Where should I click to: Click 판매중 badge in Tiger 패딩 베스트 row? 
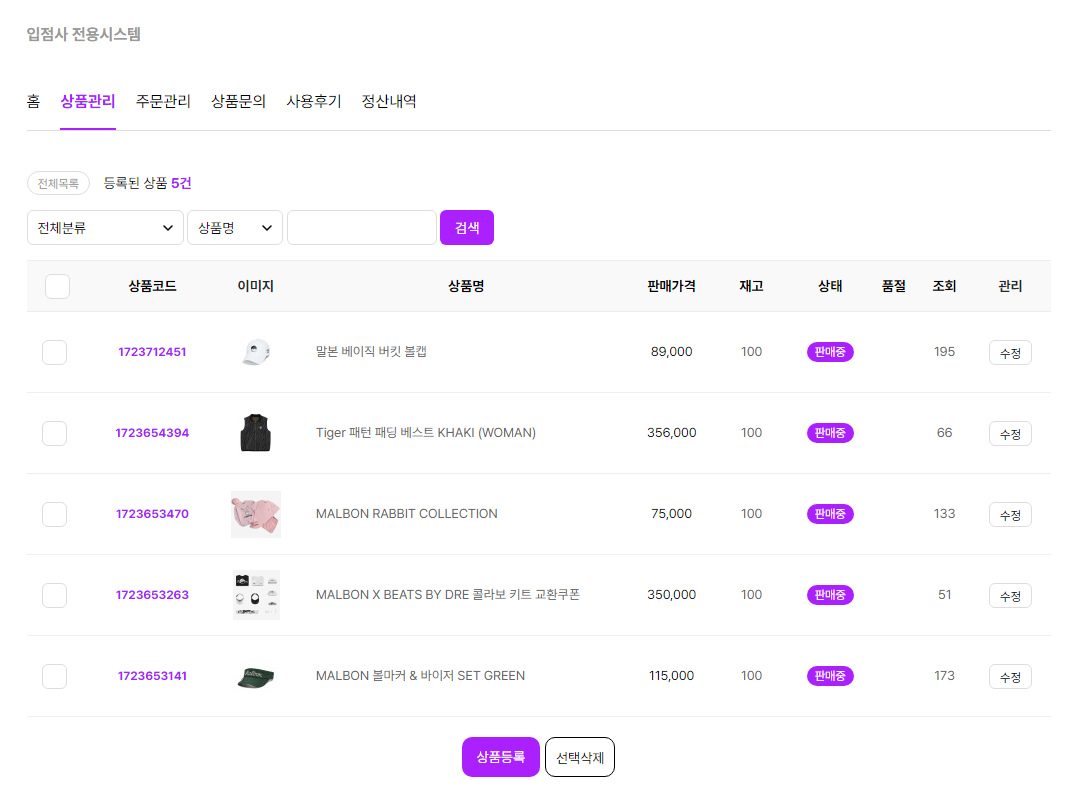pyautogui.click(x=830, y=433)
